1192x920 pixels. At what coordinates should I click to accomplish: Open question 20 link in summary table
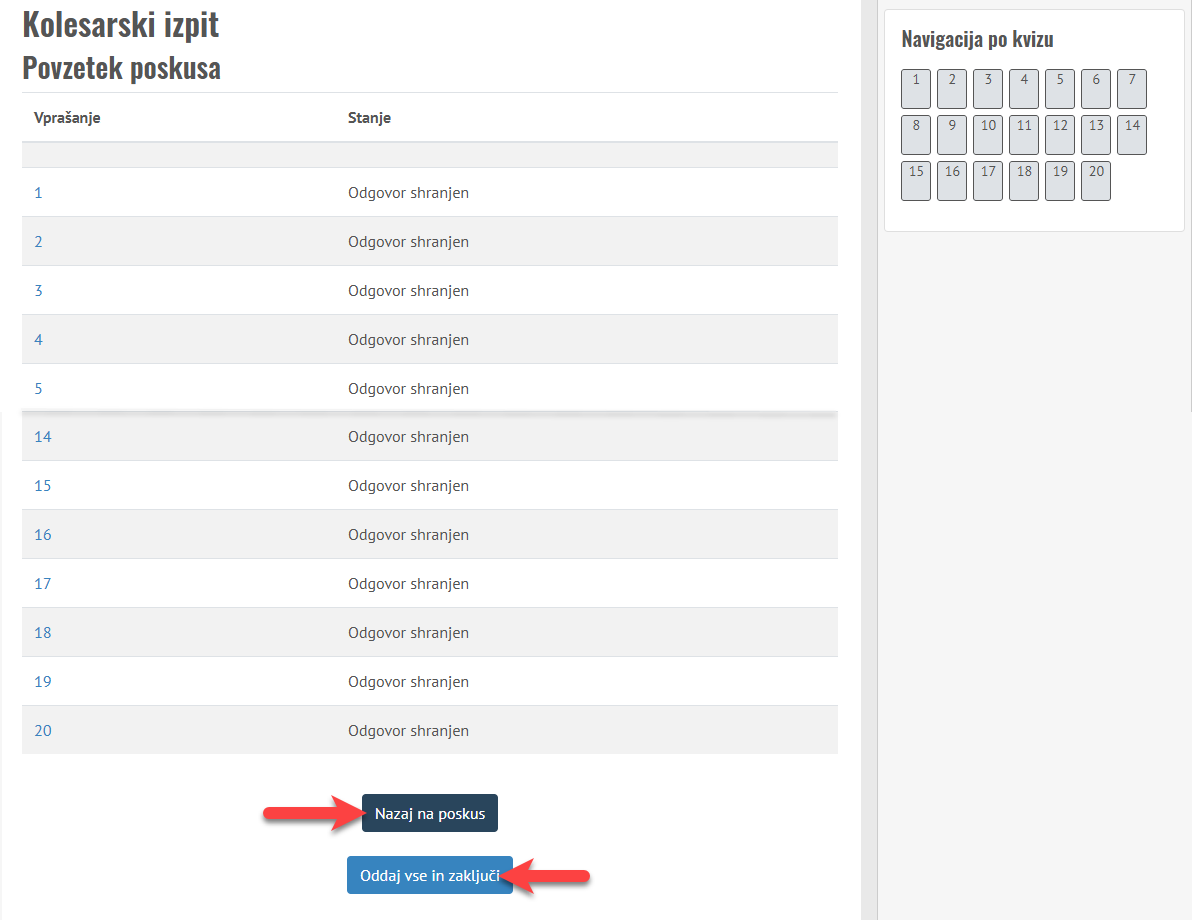point(43,731)
